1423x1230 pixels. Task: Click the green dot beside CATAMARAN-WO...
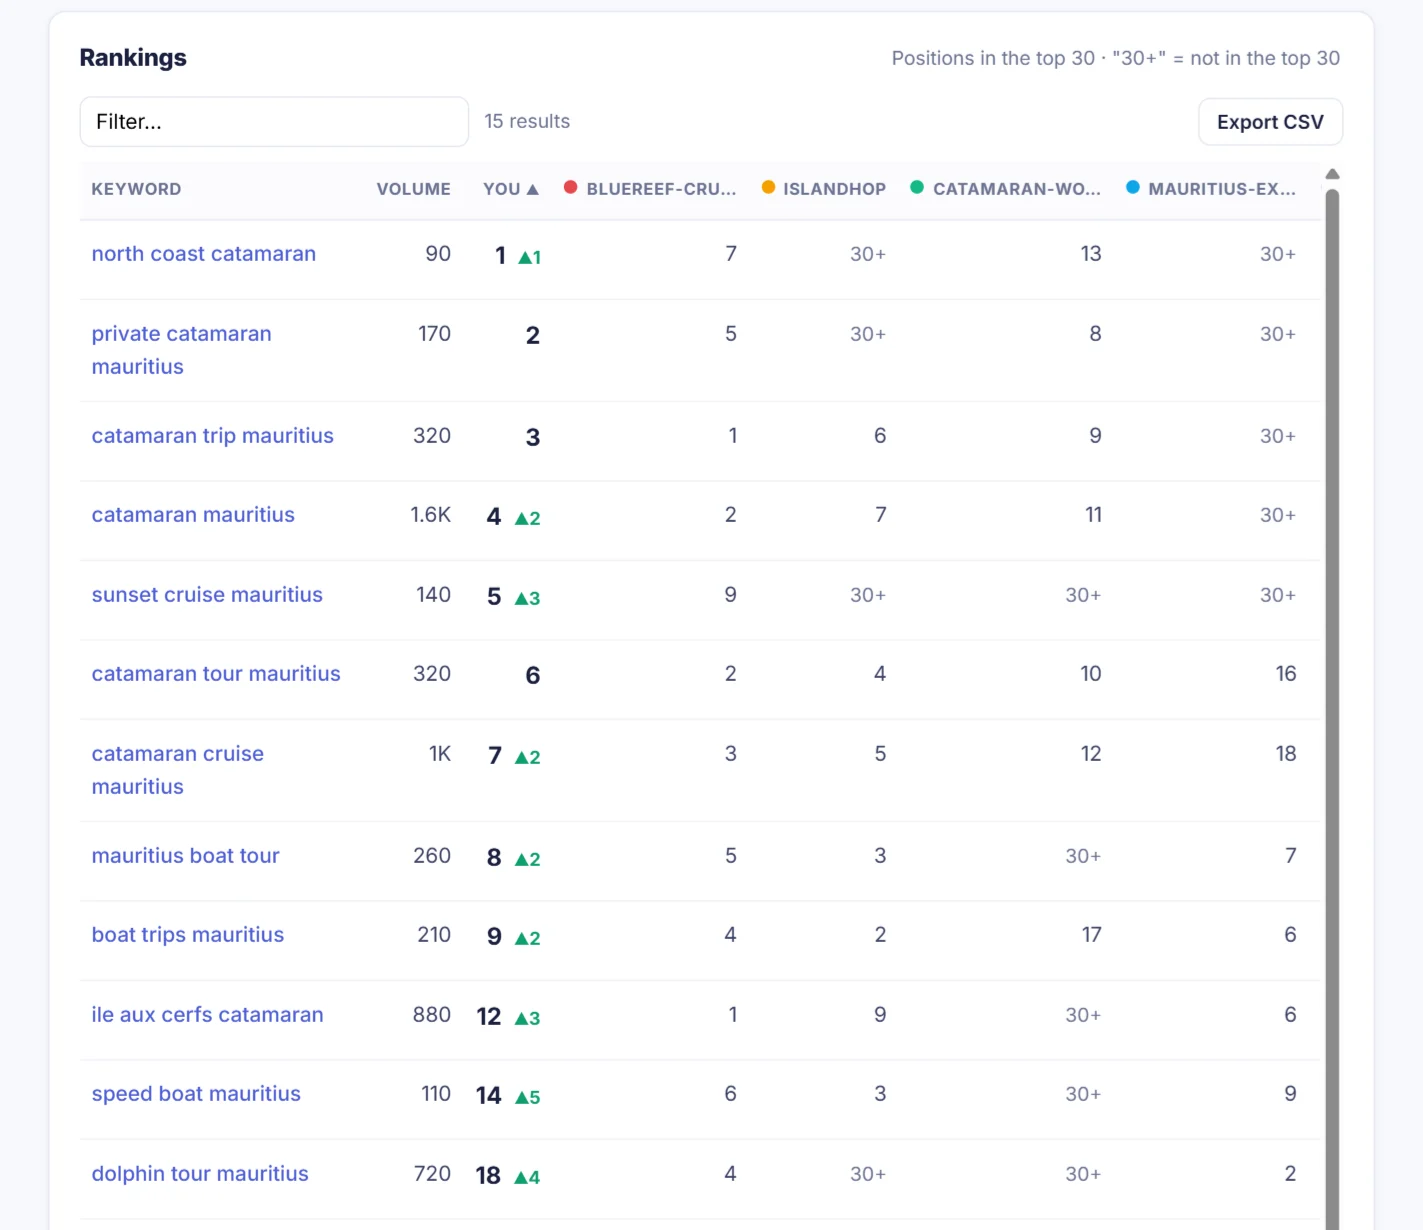coord(917,187)
